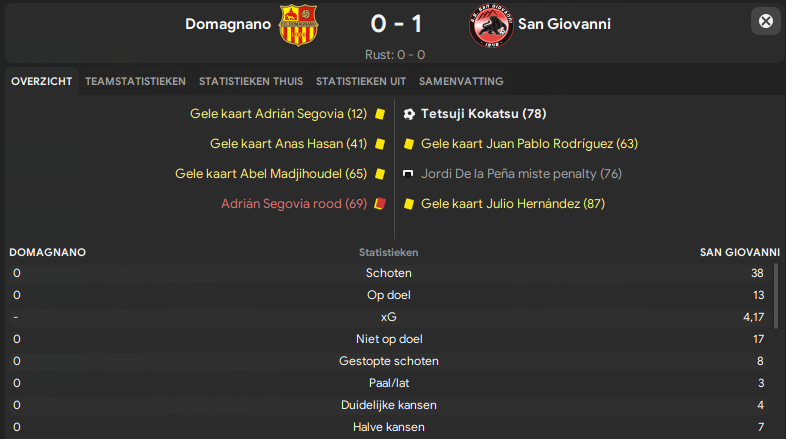This screenshot has width=786, height=439.
Task: Click Adrián Segovia rood event text
Action: pos(294,204)
